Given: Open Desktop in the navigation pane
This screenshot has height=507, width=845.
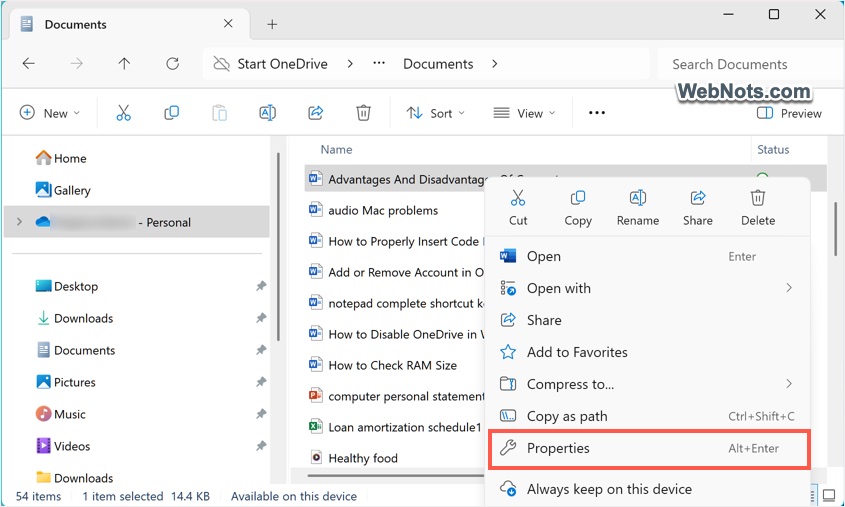Looking at the screenshot, I should tap(67, 286).
